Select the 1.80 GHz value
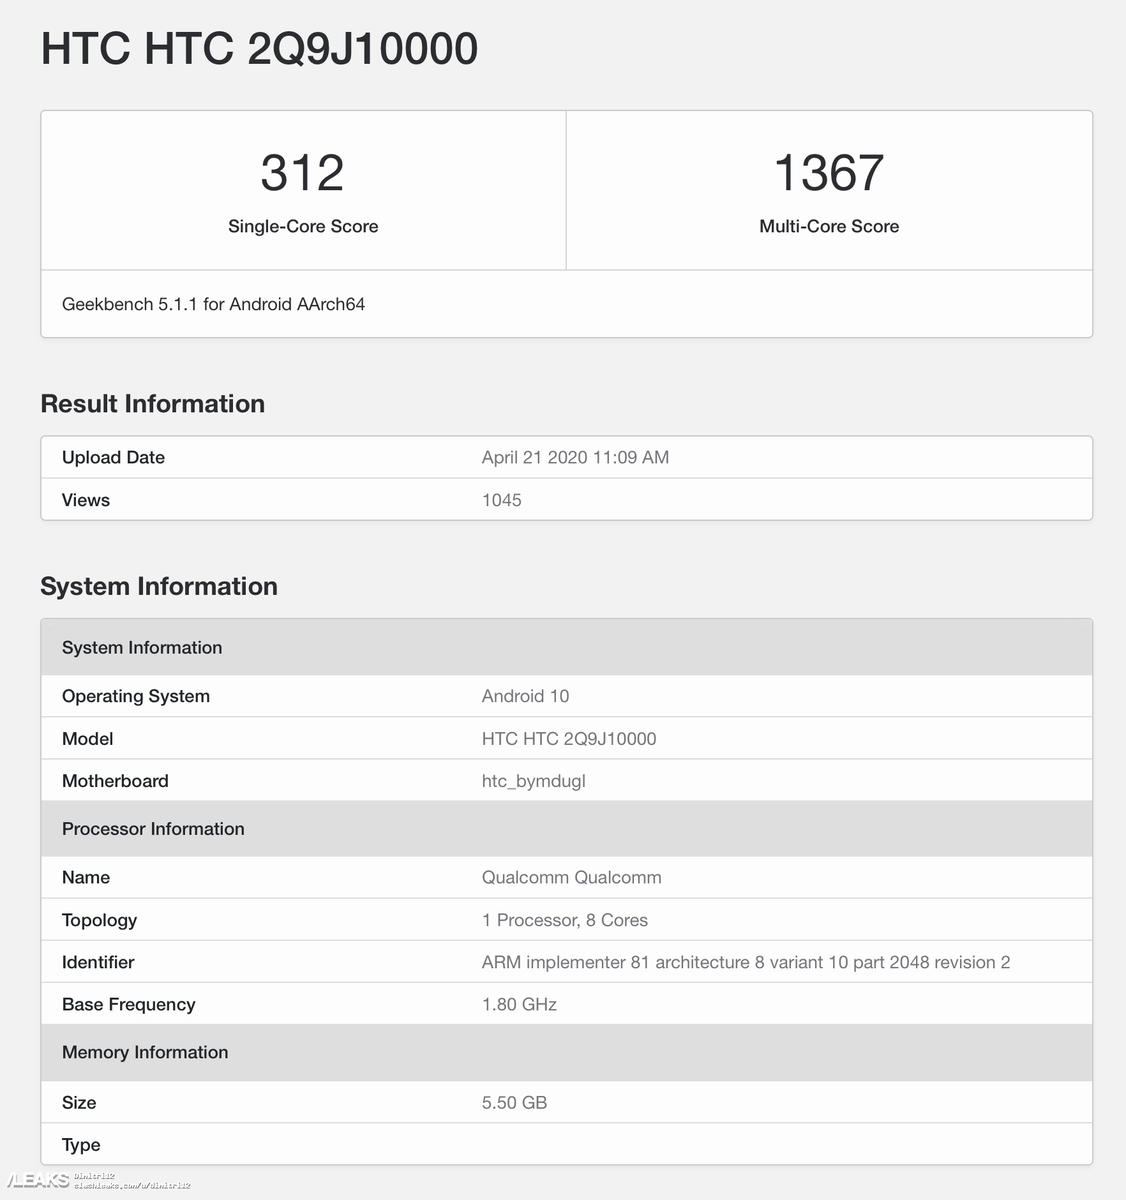 click(x=519, y=1004)
